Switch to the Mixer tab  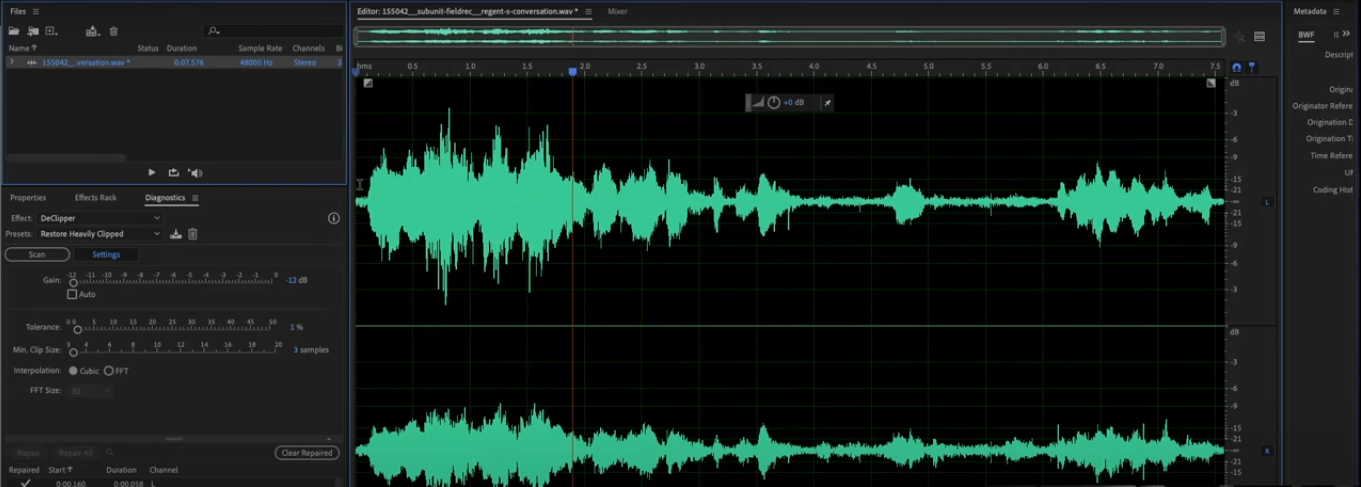point(618,12)
